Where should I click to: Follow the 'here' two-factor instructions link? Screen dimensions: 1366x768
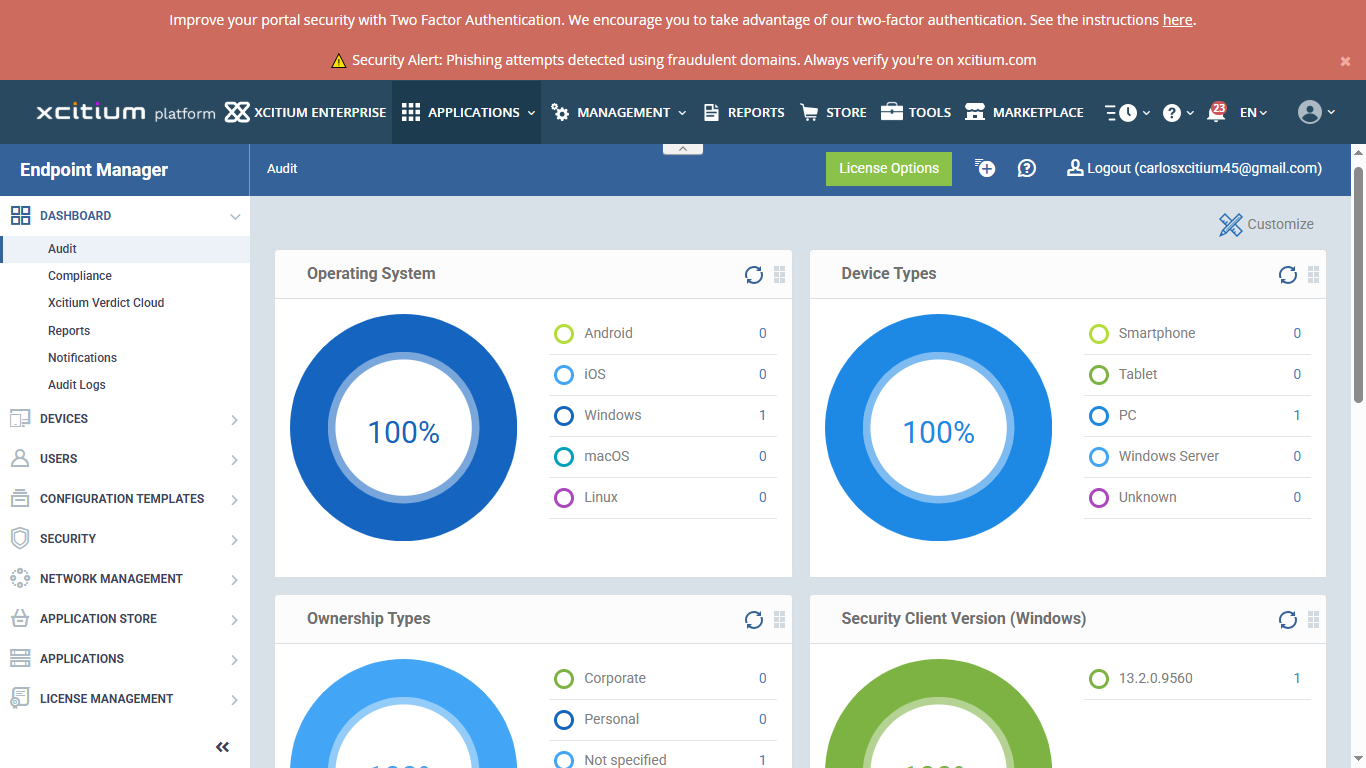point(1177,20)
